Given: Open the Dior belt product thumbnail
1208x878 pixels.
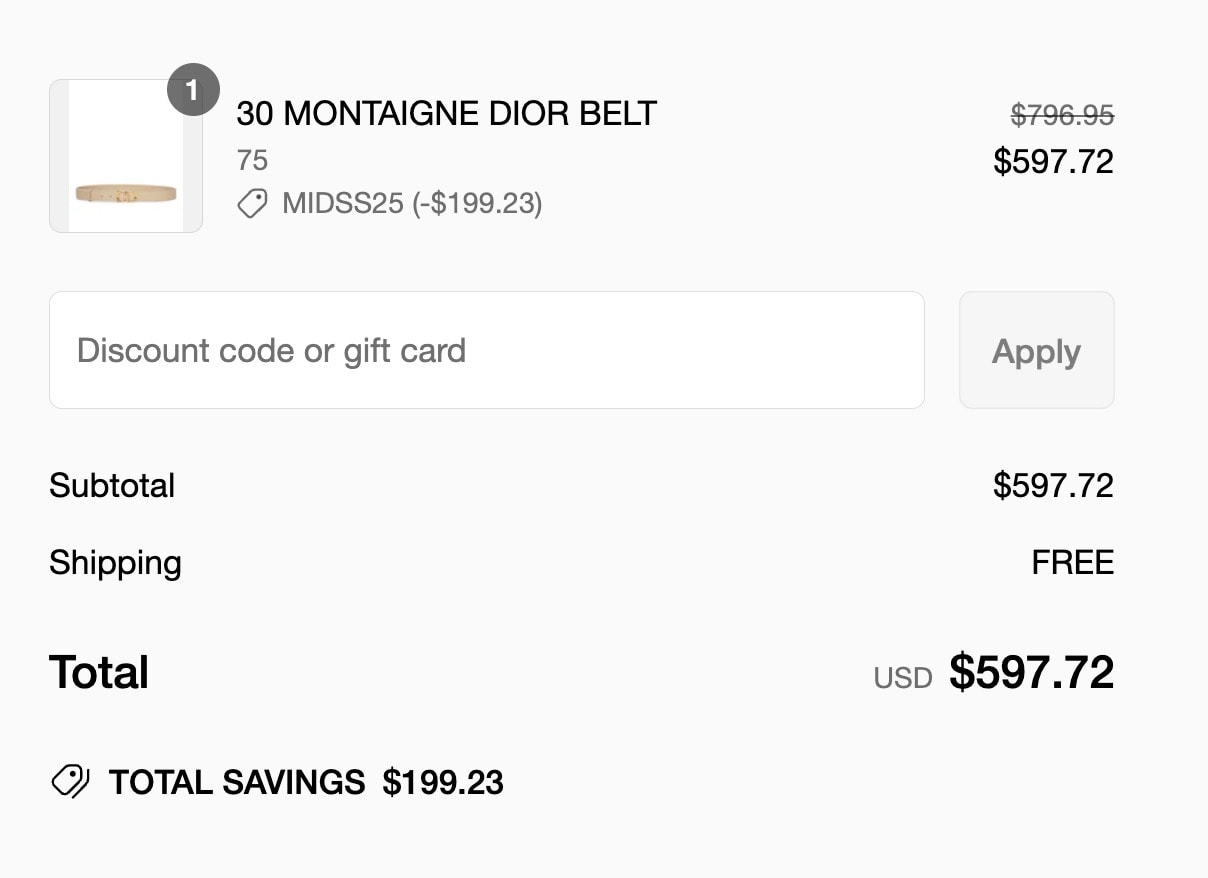Looking at the screenshot, I should (x=126, y=156).
